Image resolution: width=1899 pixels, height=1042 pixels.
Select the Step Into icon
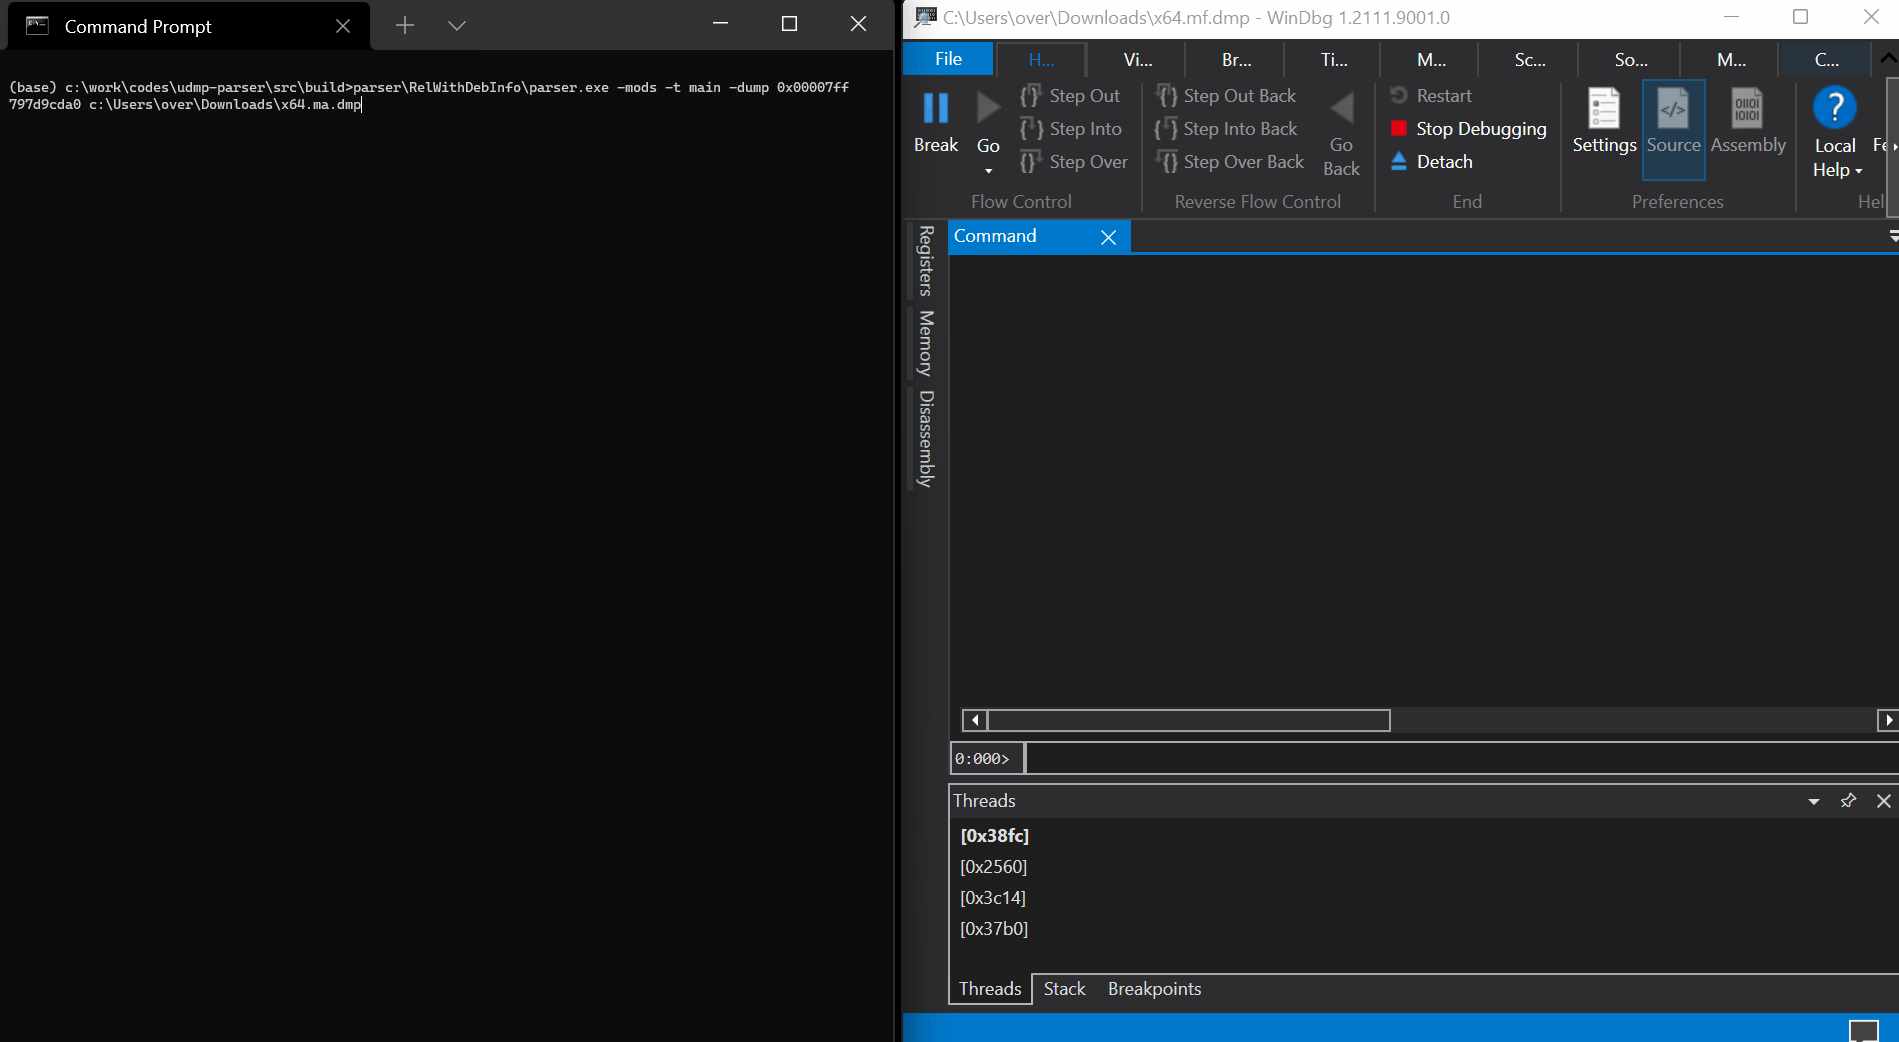click(x=1032, y=128)
